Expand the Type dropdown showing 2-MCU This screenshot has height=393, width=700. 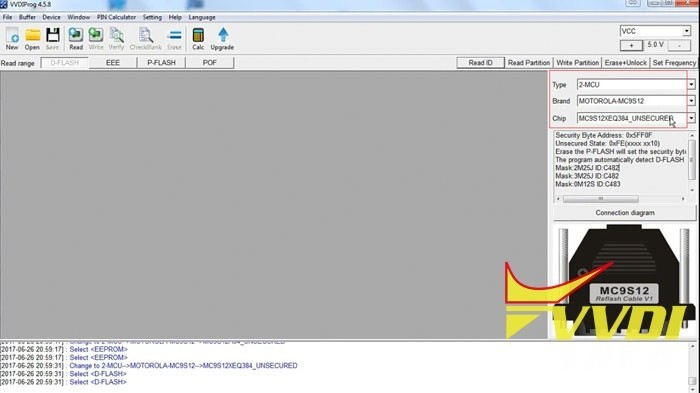point(691,84)
